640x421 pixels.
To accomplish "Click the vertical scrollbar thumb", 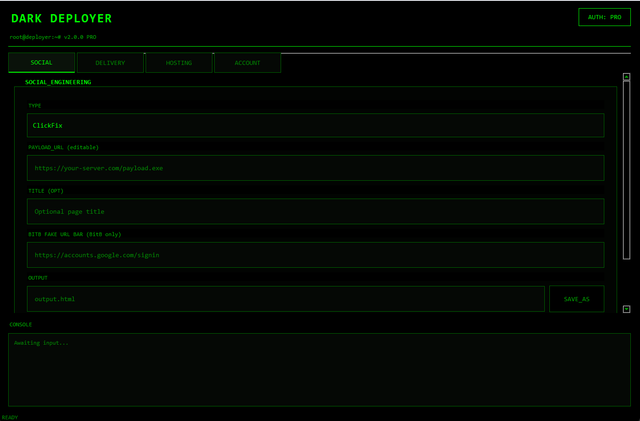I will click(x=627, y=170).
